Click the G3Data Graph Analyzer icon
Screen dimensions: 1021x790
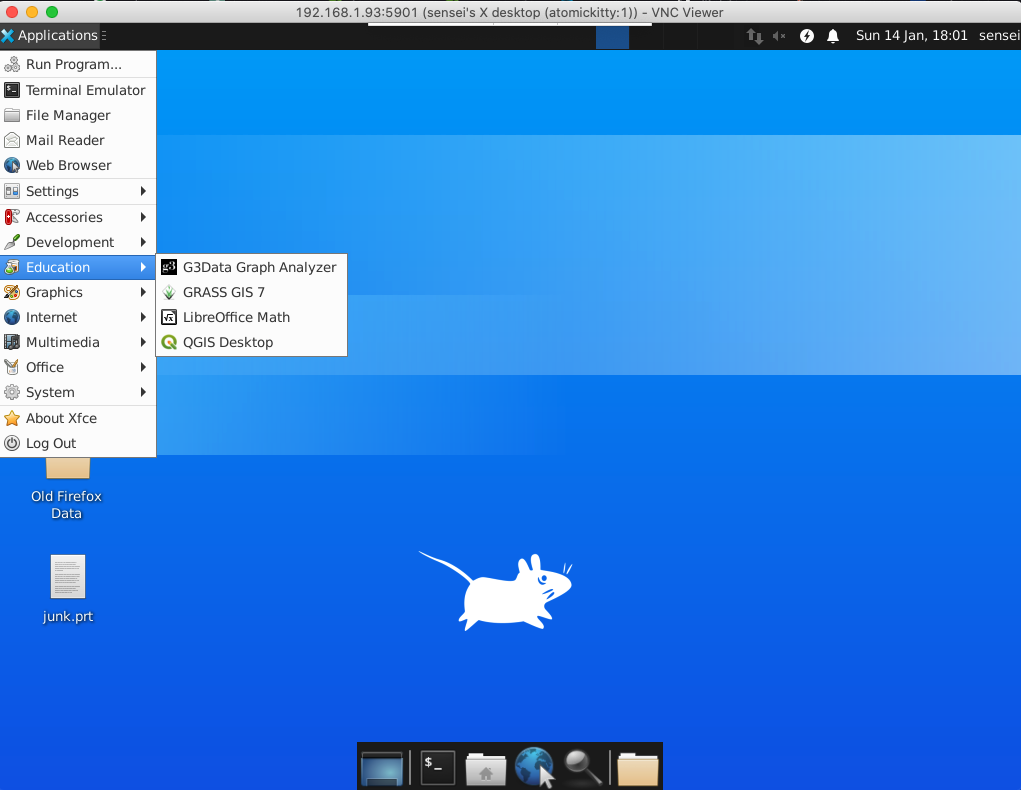click(x=169, y=267)
